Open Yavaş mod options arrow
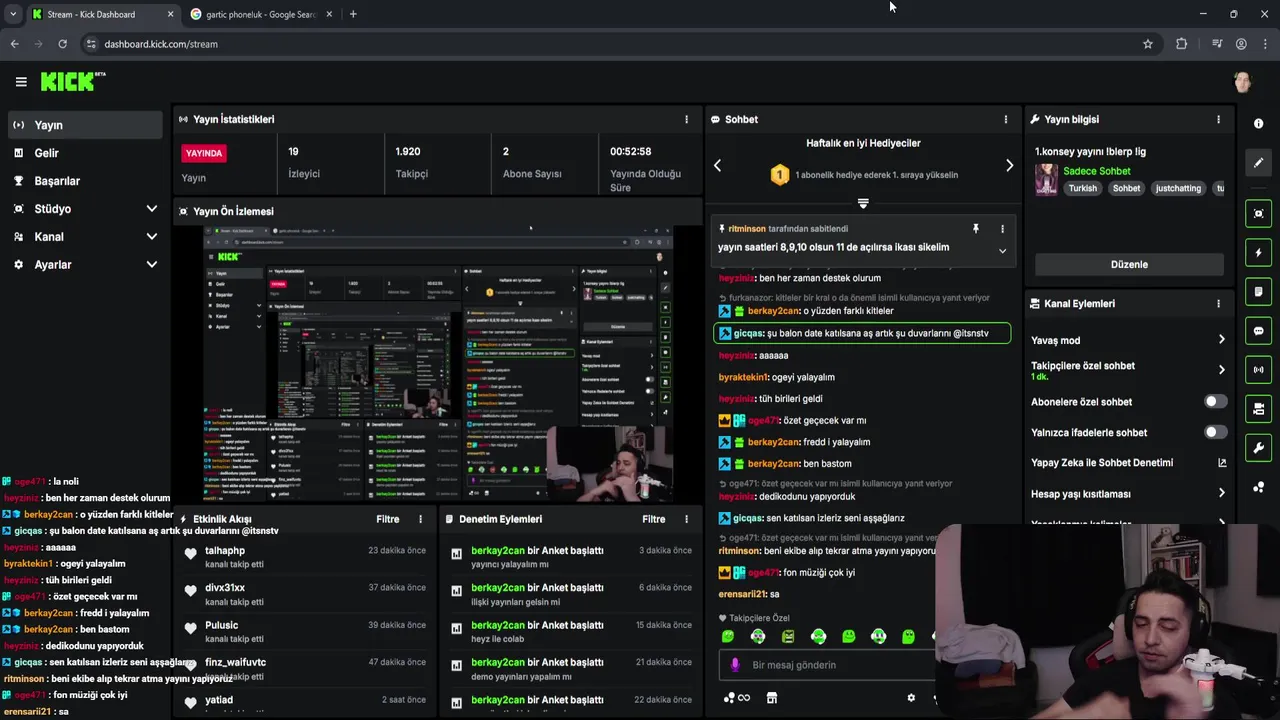 [x=1221, y=340]
